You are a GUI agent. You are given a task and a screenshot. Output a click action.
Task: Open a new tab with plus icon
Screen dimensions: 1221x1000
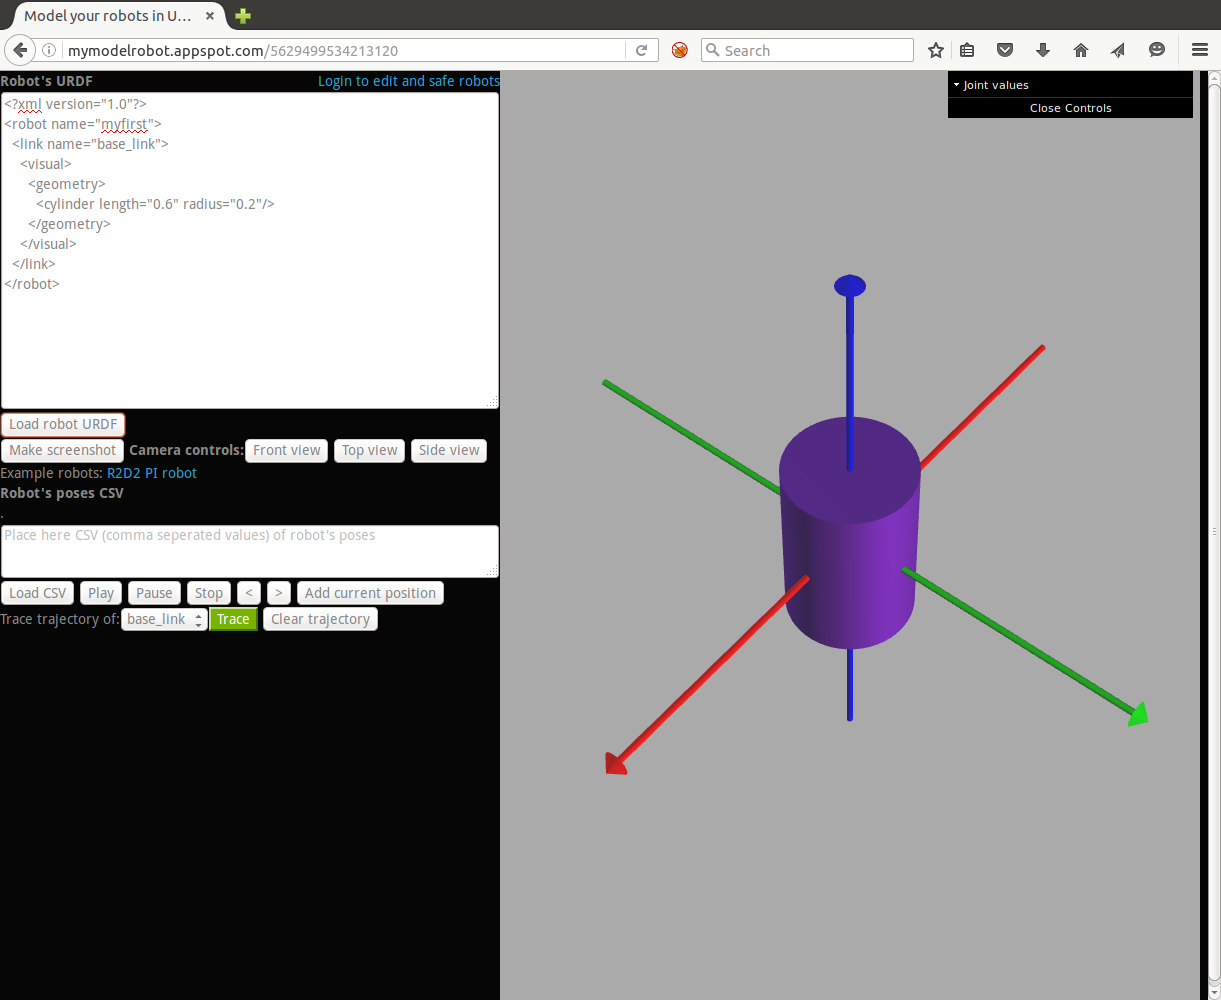243,16
